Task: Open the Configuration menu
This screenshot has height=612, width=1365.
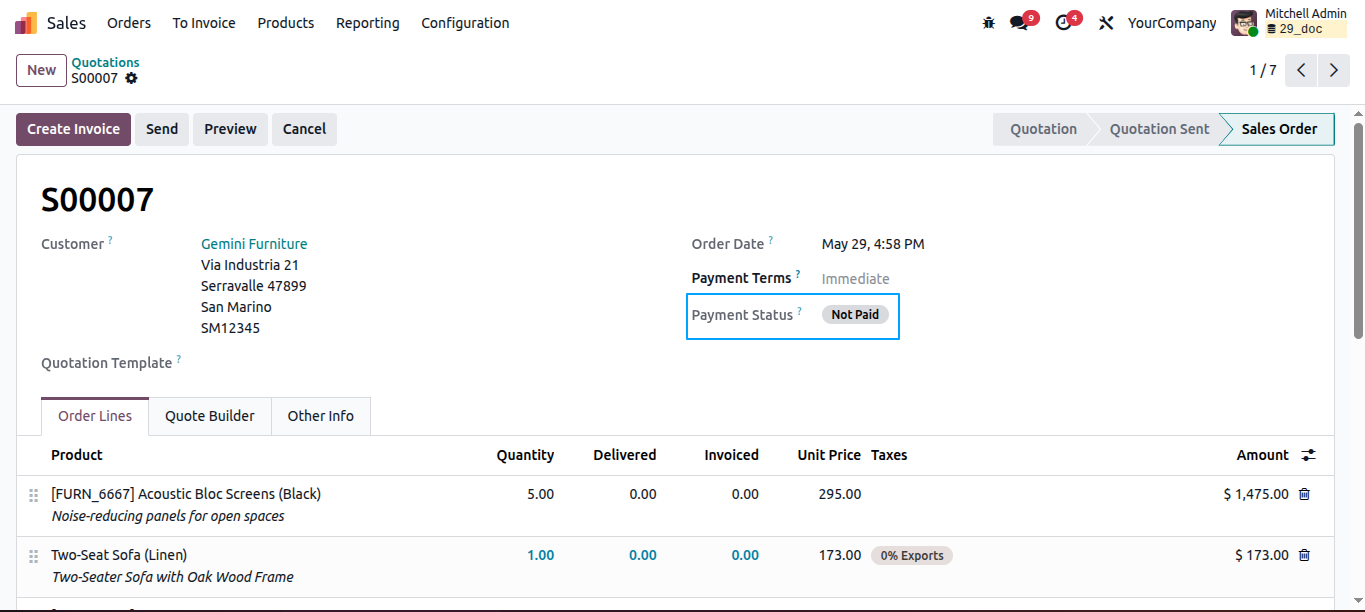Action: coord(465,23)
